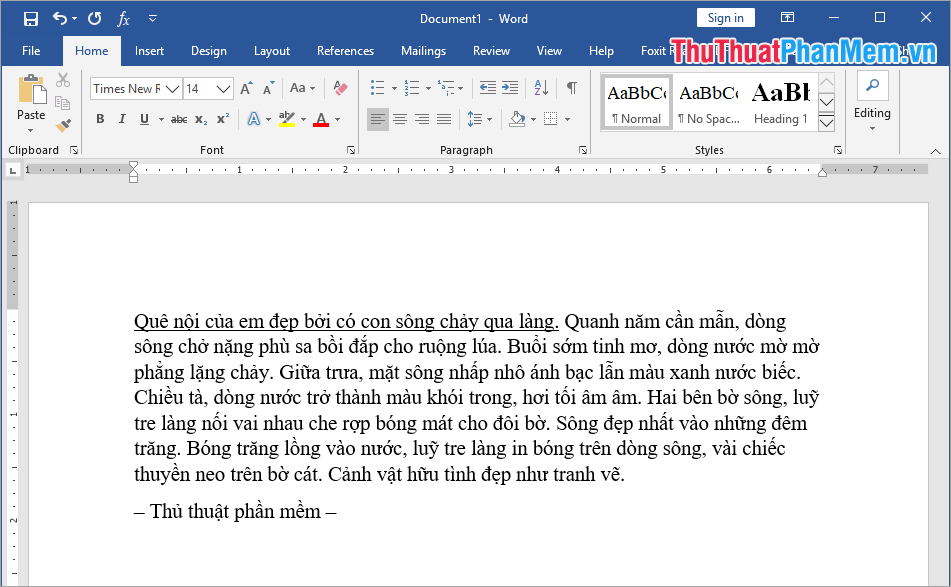The width and height of the screenshot is (951, 587).
Task: Sort text with A-Z icon
Action: coord(541,88)
